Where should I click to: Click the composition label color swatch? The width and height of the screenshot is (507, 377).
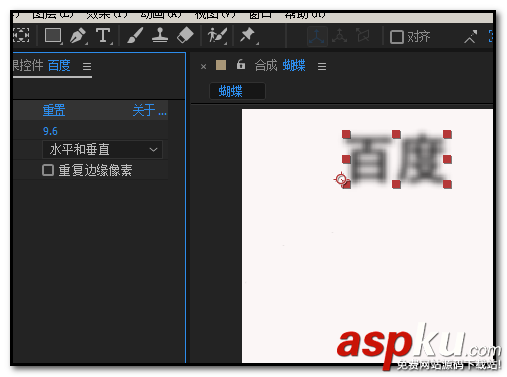tap(221, 65)
